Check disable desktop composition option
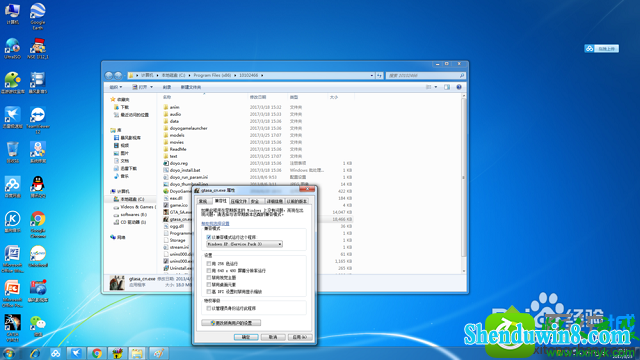640x360 pixels. point(209,284)
